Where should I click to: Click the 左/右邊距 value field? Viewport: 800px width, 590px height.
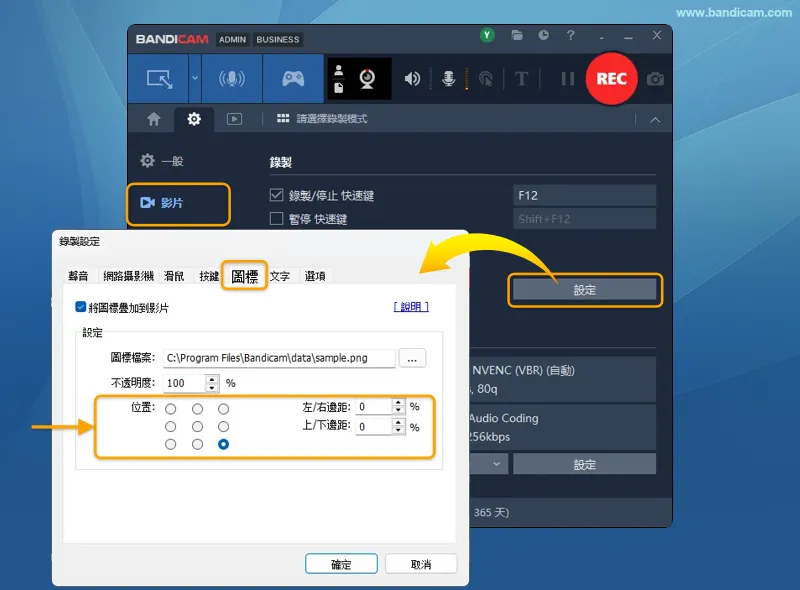(374, 407)
